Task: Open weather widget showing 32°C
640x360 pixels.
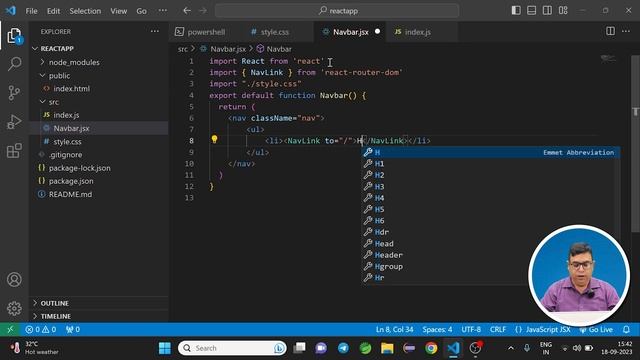Action: pos(35,348)
